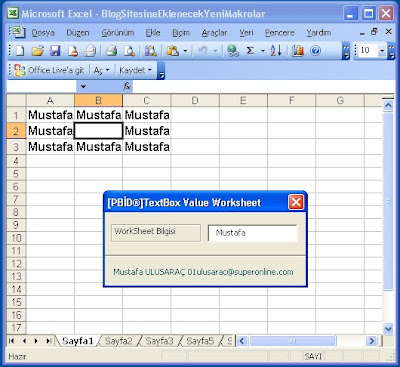Viewport: 400px width, 367px height.
Task: Open Print Preview magnifier icon
Action: tap(129, 51)
